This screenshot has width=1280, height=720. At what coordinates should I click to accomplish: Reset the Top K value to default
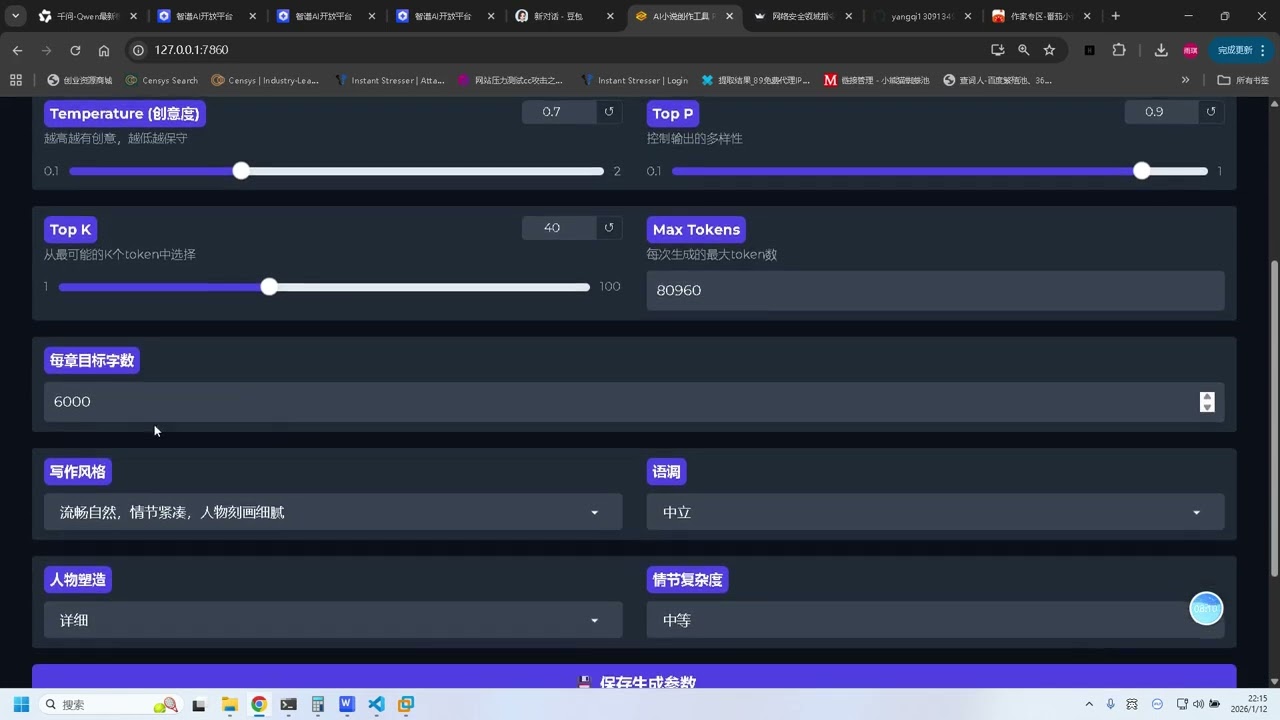609,228
